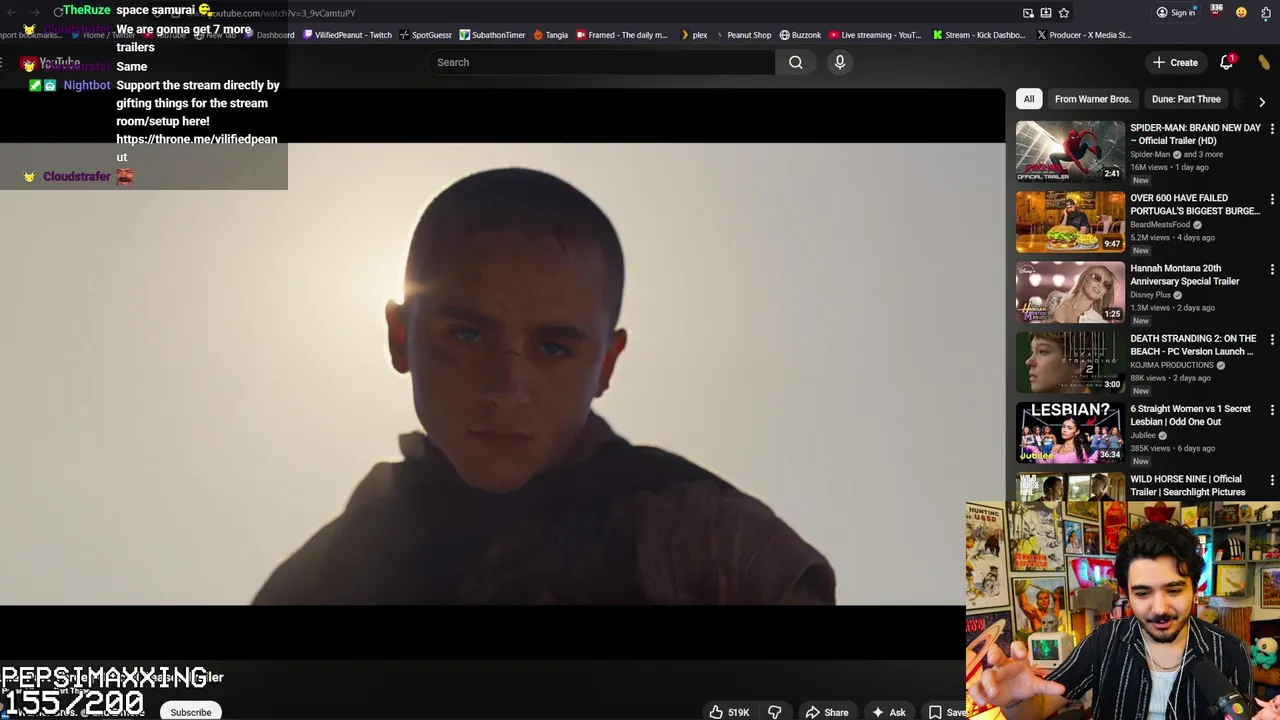Open the Ask AI button
Image resolution: width=1280 pixels, height=720 pixels.
889,712
